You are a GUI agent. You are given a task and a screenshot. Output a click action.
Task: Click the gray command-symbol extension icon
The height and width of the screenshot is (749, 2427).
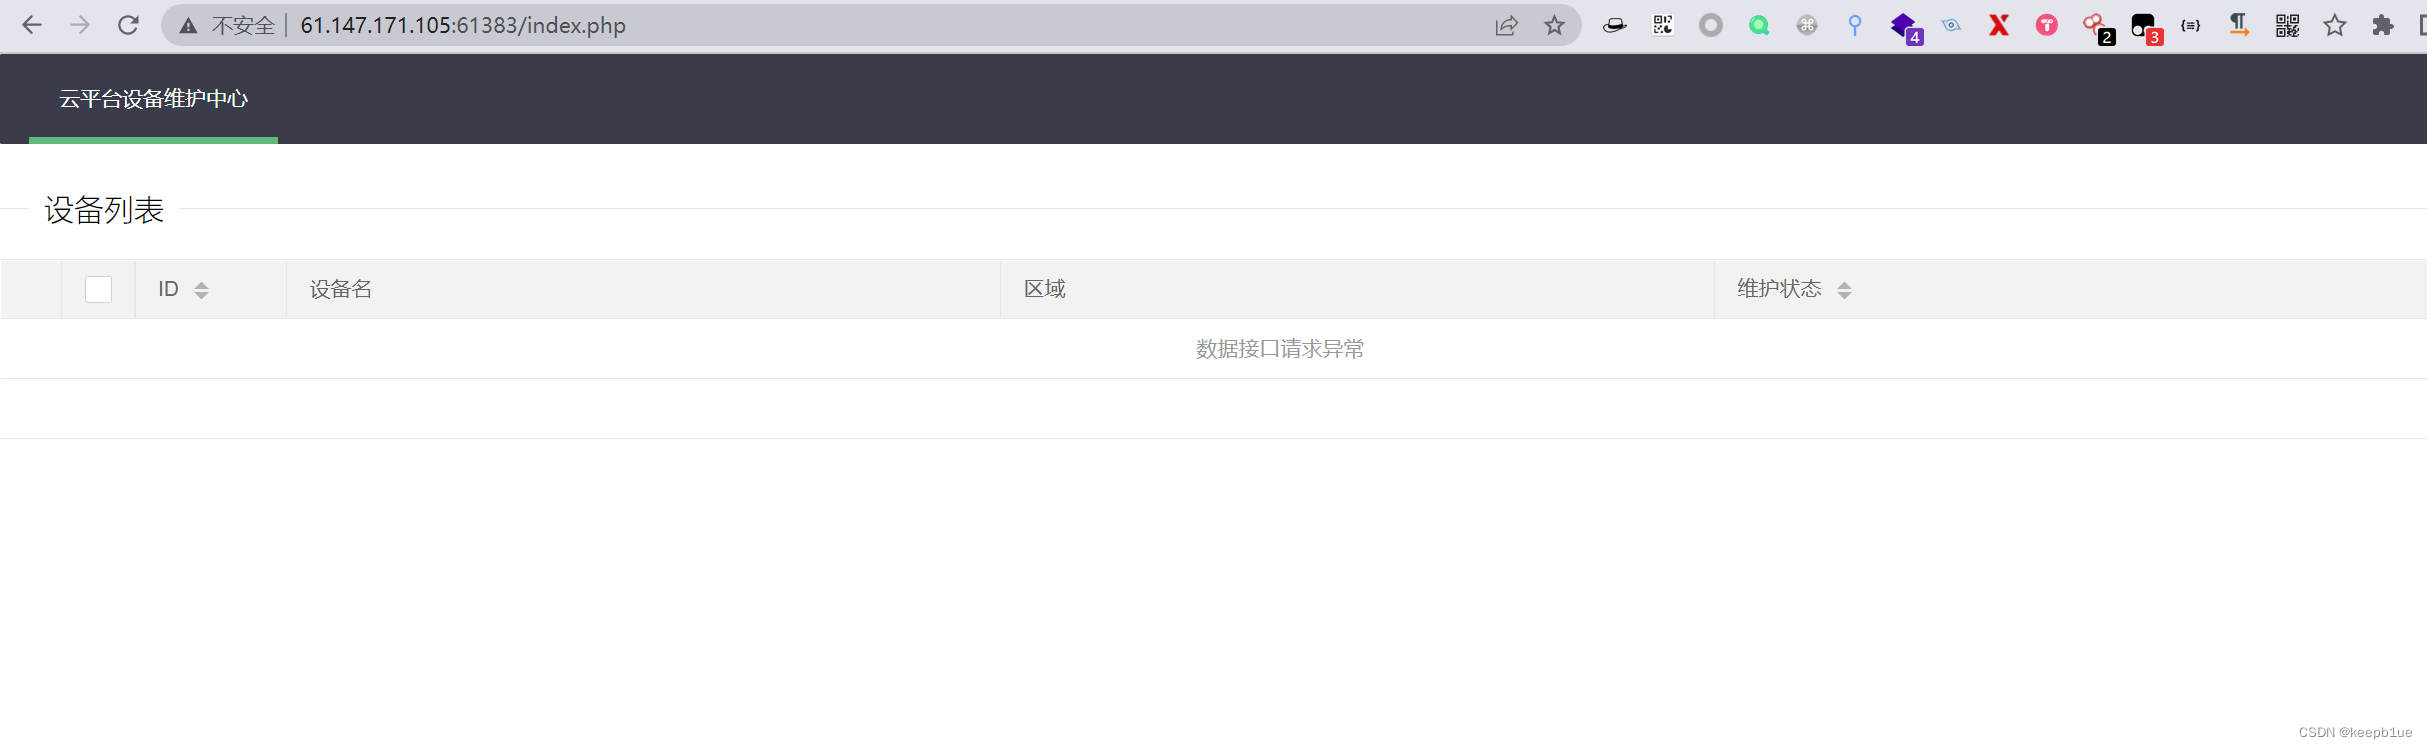pyautogui.click(x=1807, y=25)
